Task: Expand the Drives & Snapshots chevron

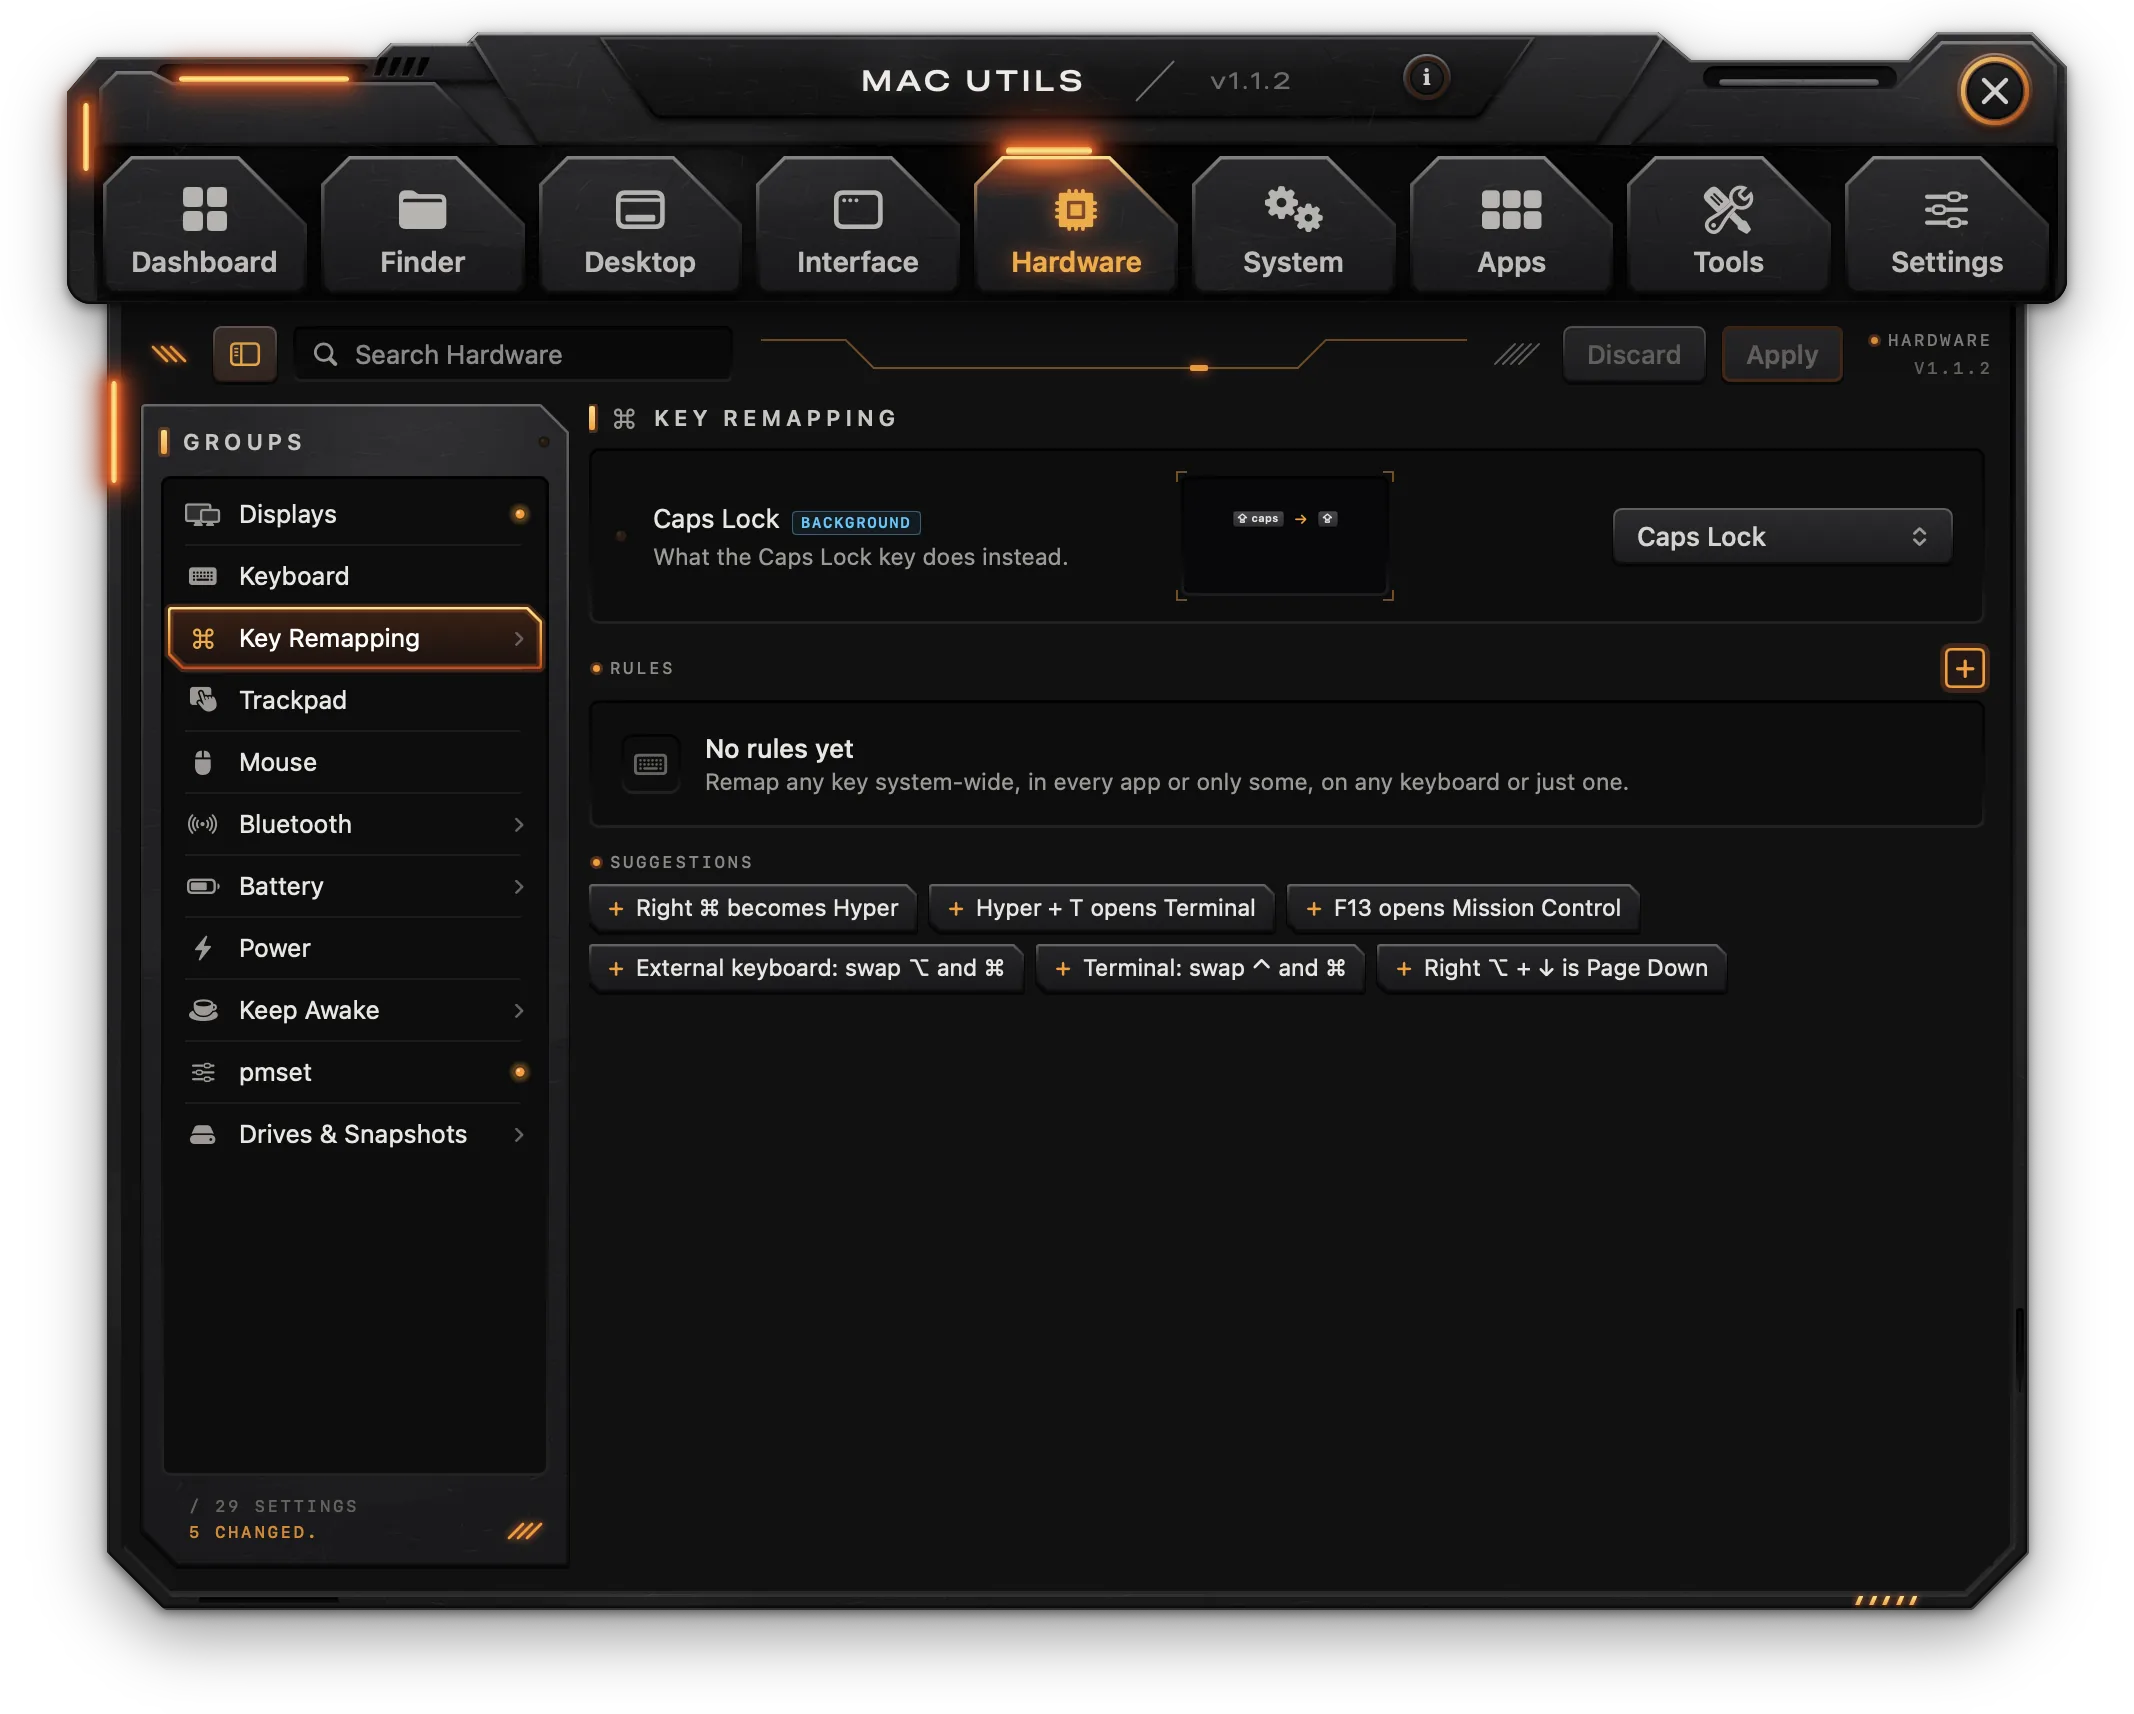Action: pos(519,1134)
